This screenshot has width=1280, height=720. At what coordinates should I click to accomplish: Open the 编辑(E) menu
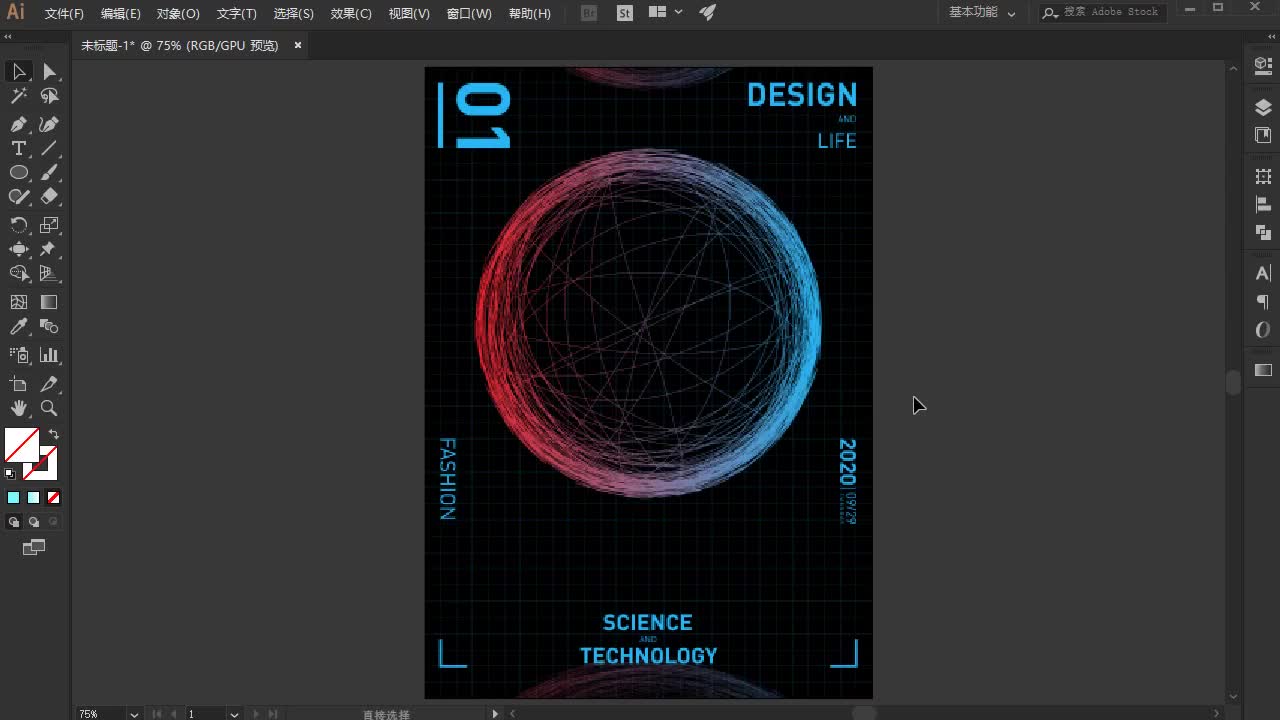click(121, 13)
